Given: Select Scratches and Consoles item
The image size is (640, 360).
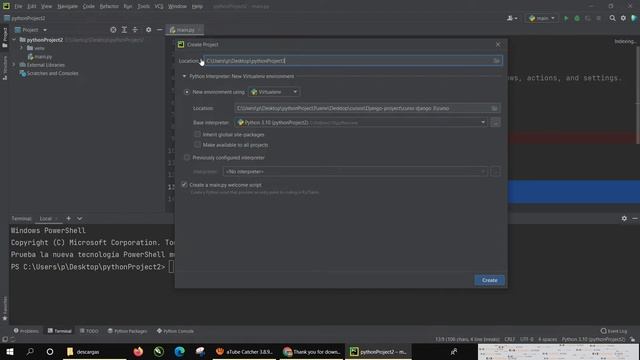Looking at the screenshot, I should tap(49, 73).
